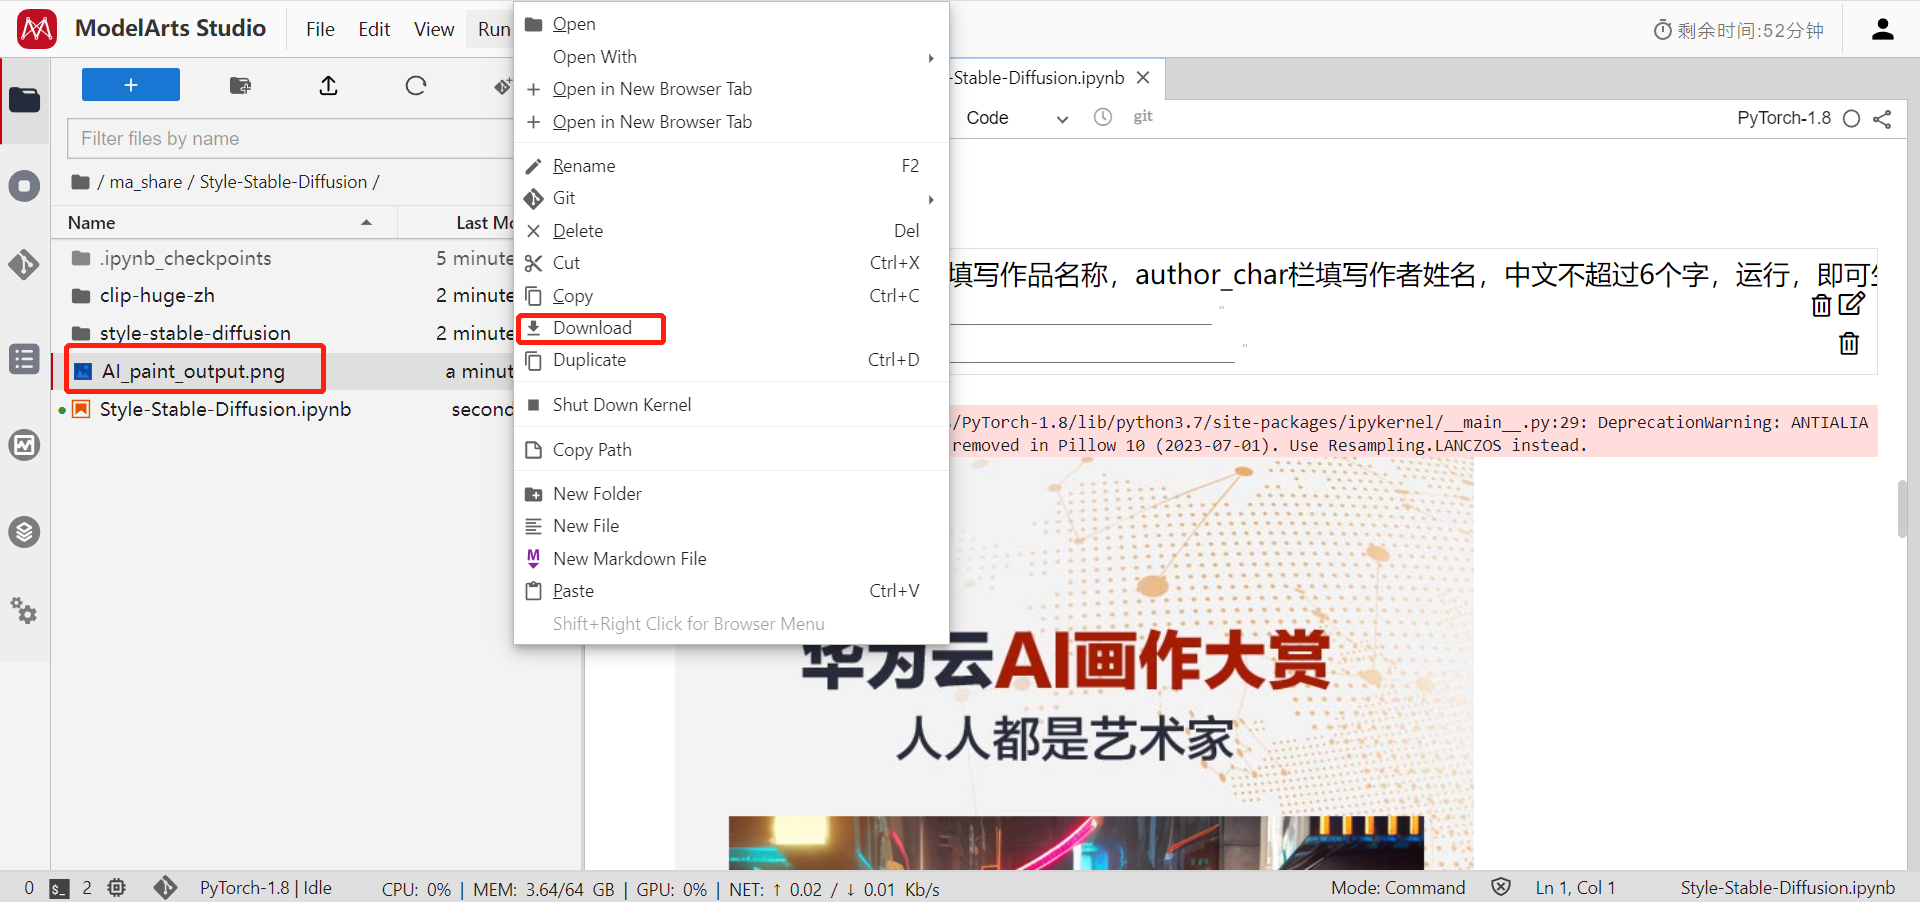Select New File in the context menu
This screenshot has height=902, width=1920.
(731, 526)
